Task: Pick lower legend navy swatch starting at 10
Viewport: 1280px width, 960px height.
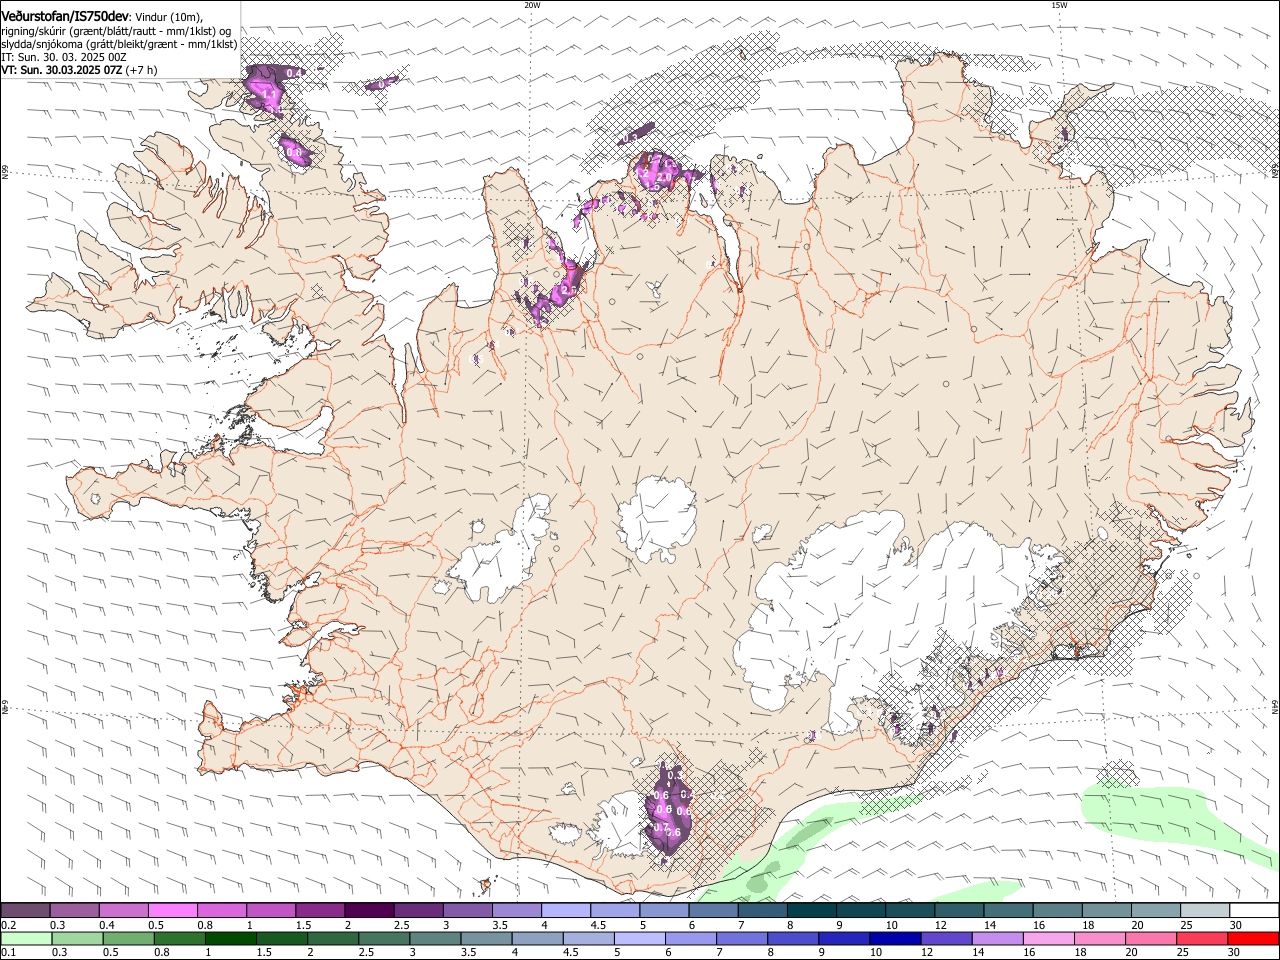Action: coord(895,939)
